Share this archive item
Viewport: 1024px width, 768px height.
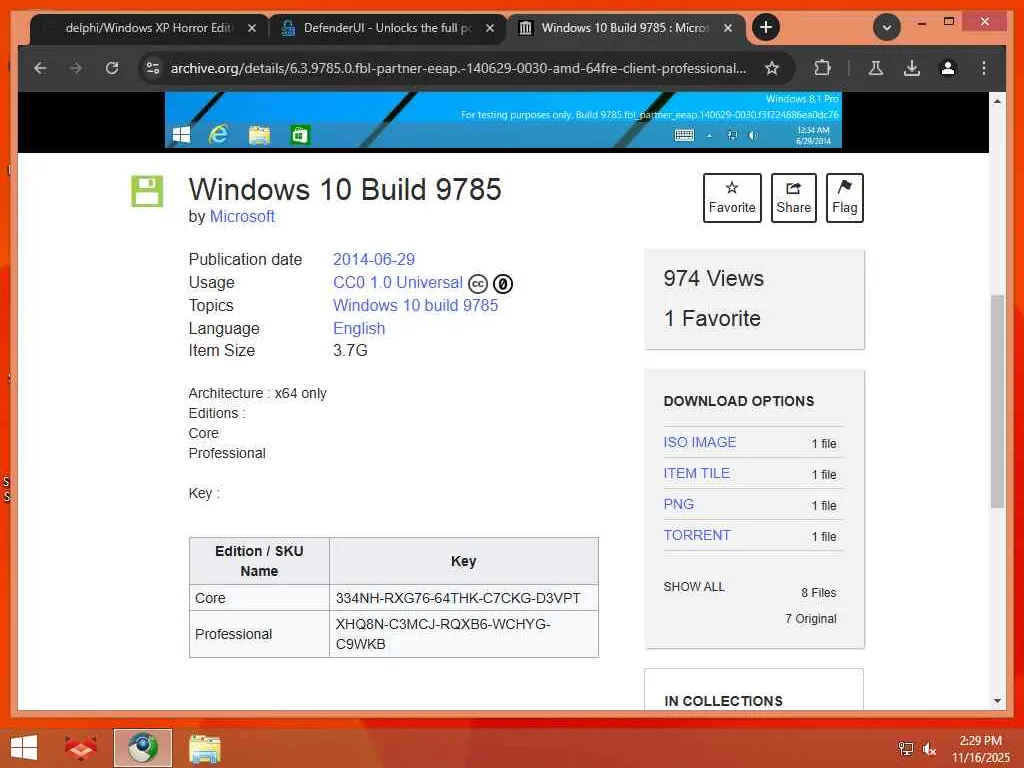[x=793, y=198]
